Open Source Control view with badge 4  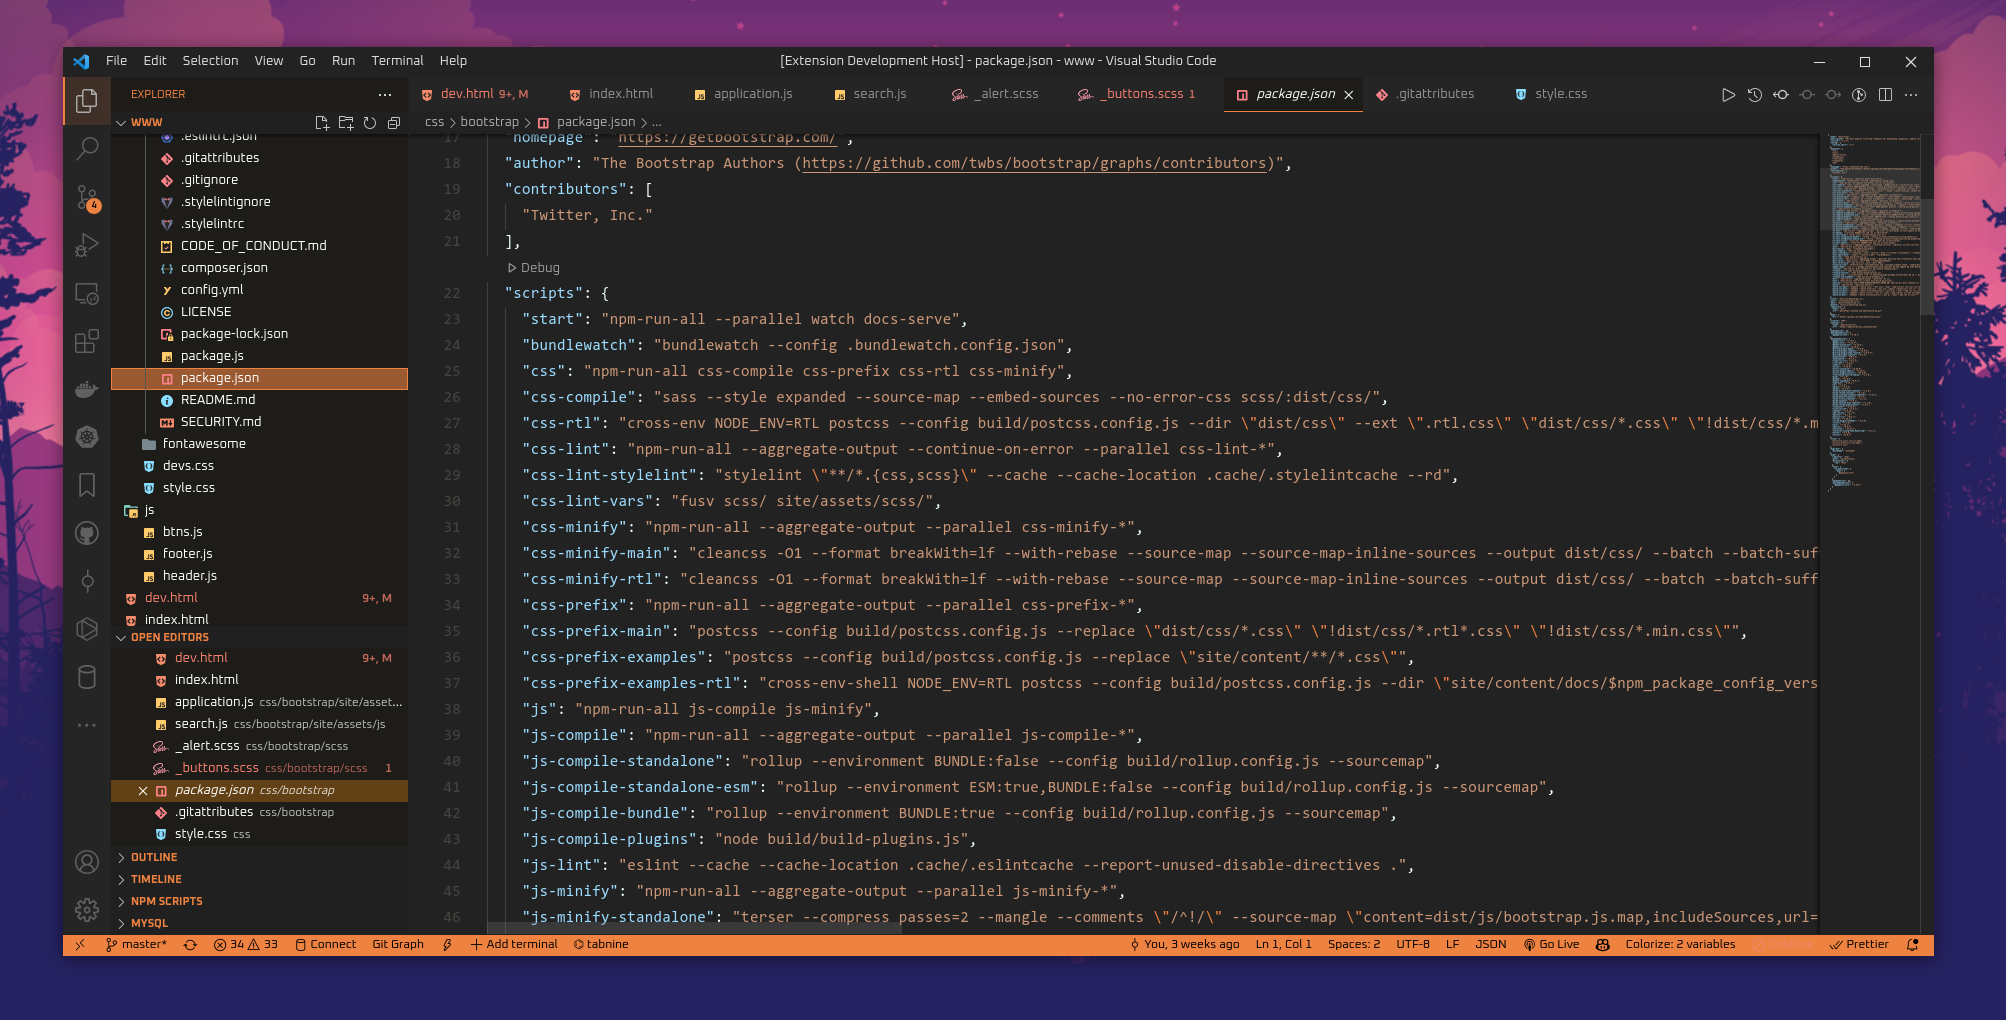[87, 197]
